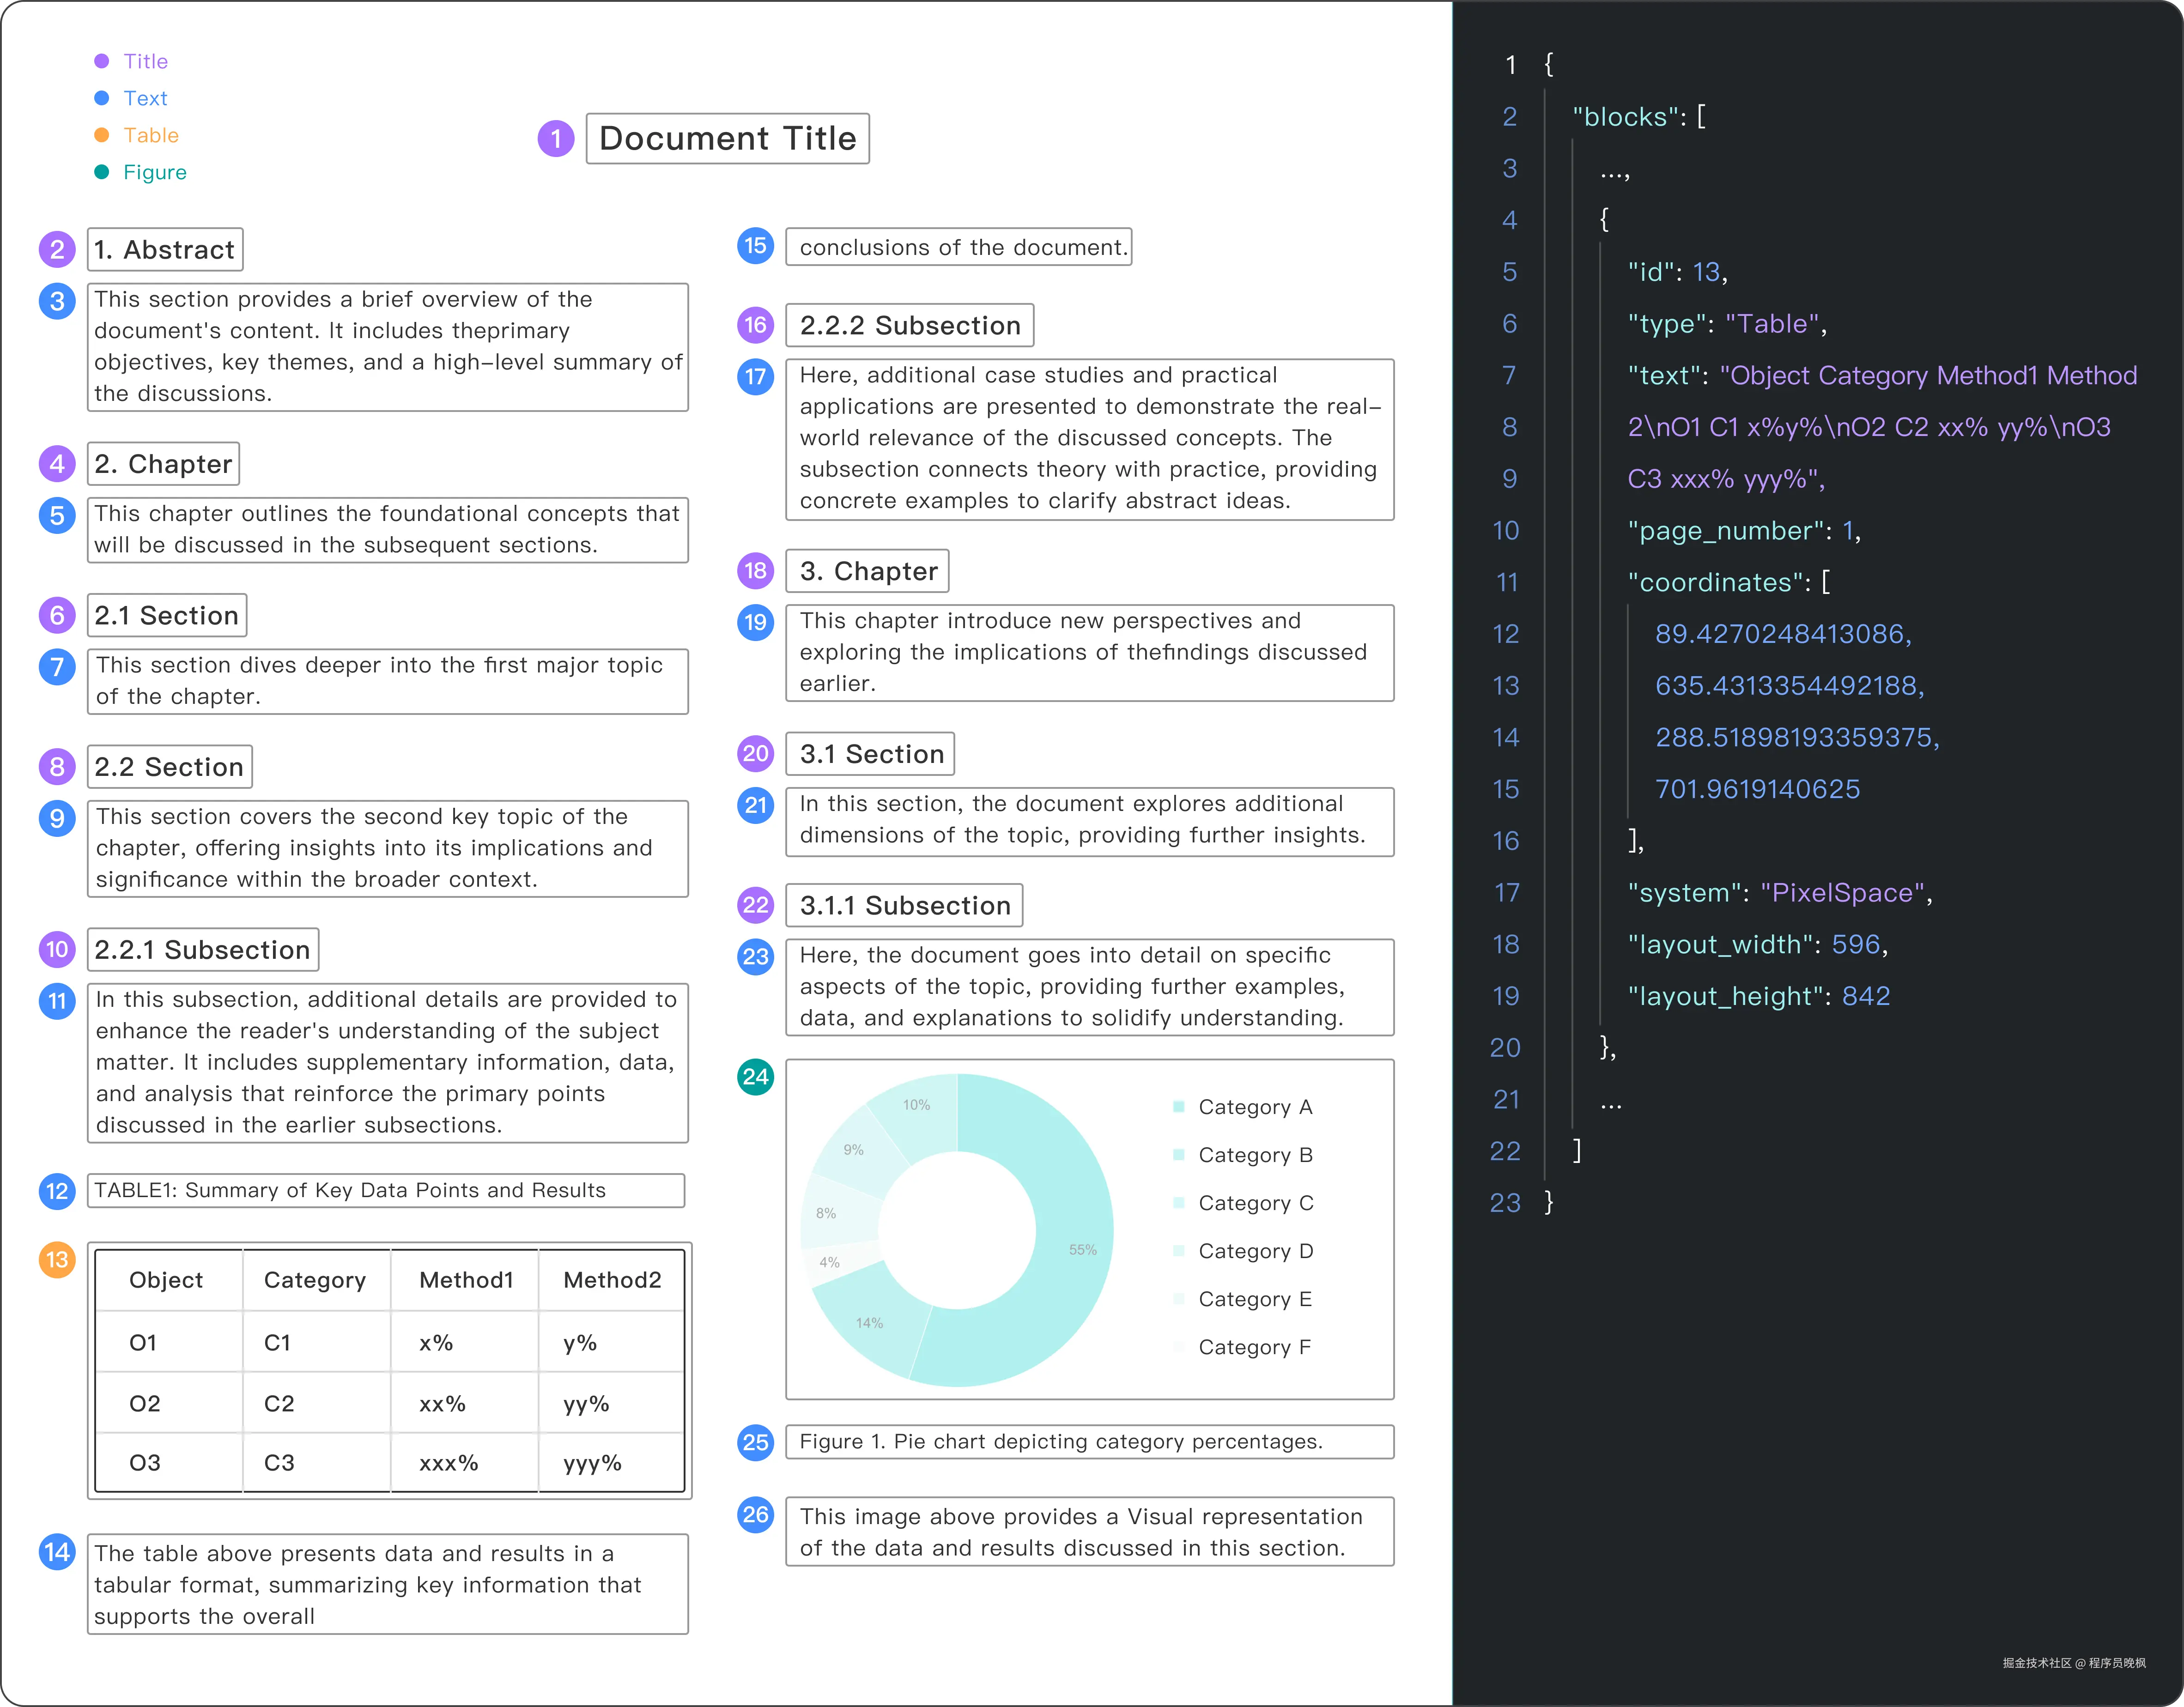Image resolution: width=2184 pixels, height=1707 pixels.
Task: Click the 2.2.1 Subsection heading box
Action: pyautogui.click(x=203, y=949)
